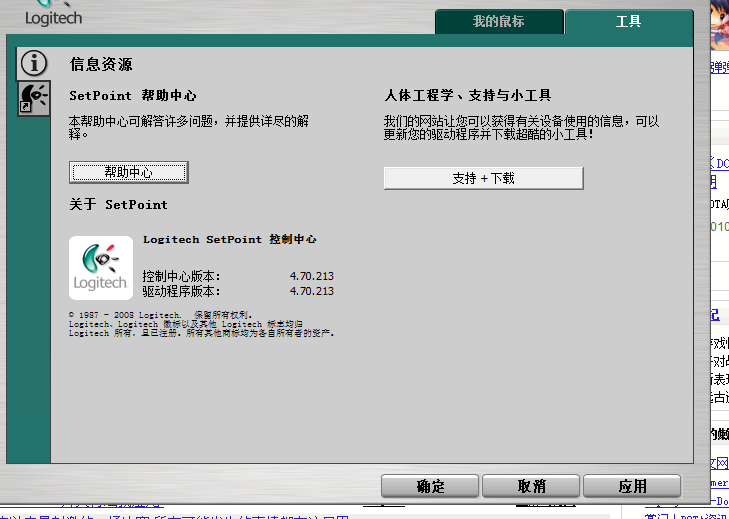This screenshot has height=519, width=729.
Task: Apply changes with 应用 button
Action: coord(632,486)
